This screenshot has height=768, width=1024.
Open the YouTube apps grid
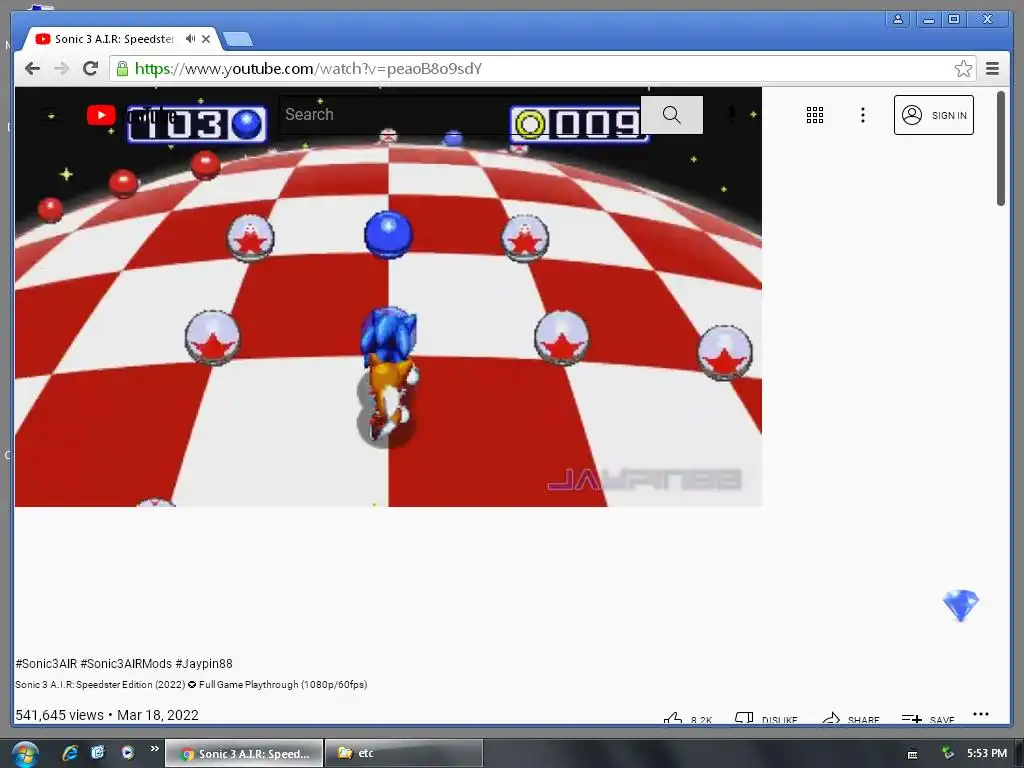point(814,115)
